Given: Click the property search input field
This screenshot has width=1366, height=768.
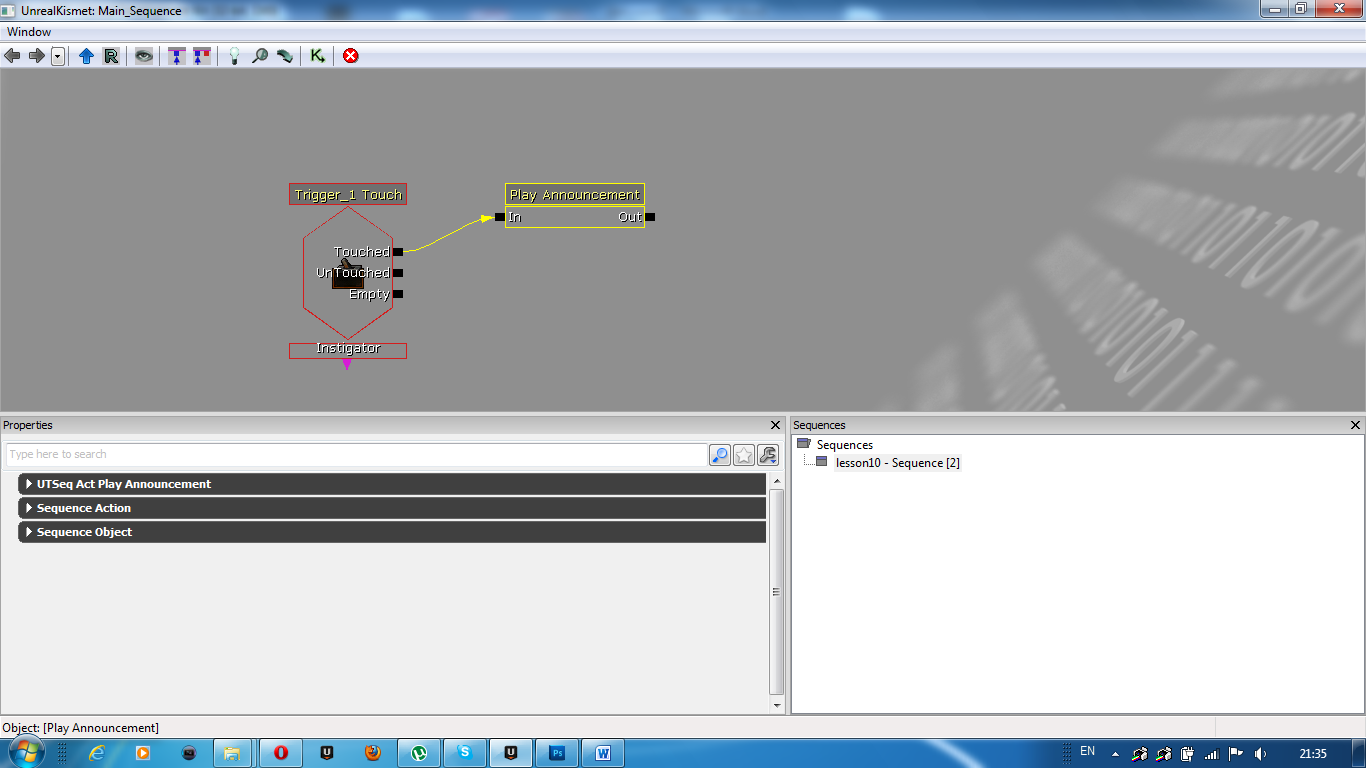Looking at the screenshot, I should [356, 454].
